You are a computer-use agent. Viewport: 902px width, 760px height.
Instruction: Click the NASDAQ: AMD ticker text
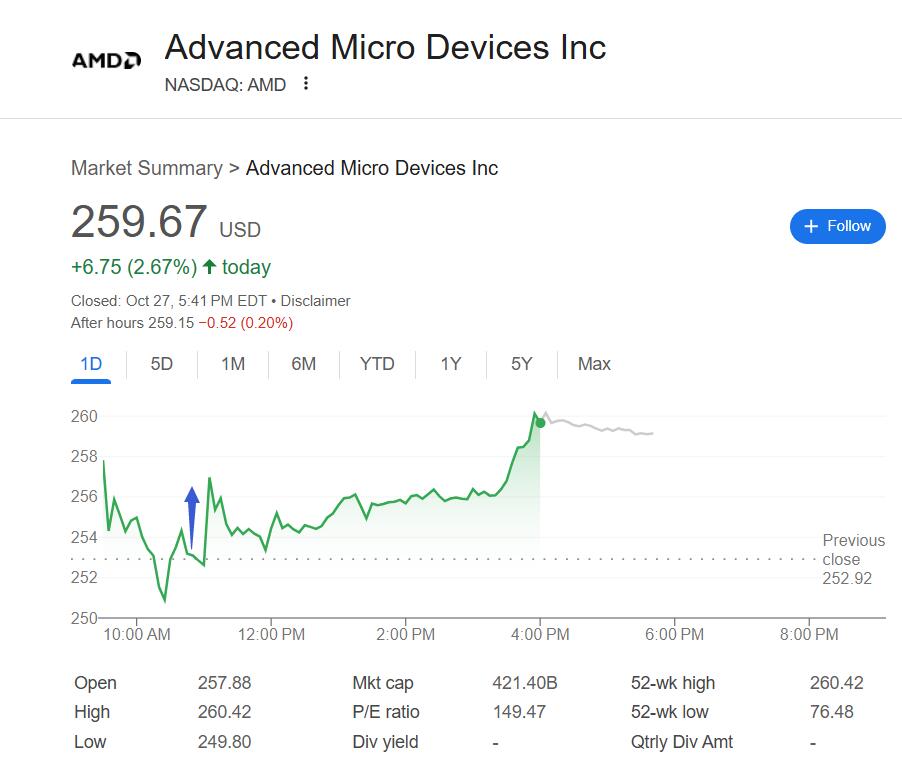(225, 85)
